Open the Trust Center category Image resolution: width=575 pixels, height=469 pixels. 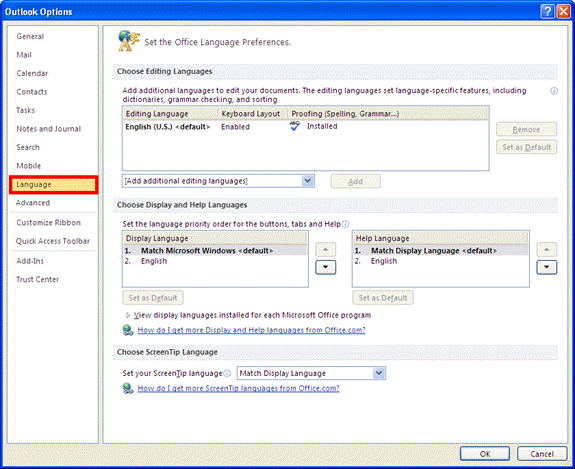[37, 279]
